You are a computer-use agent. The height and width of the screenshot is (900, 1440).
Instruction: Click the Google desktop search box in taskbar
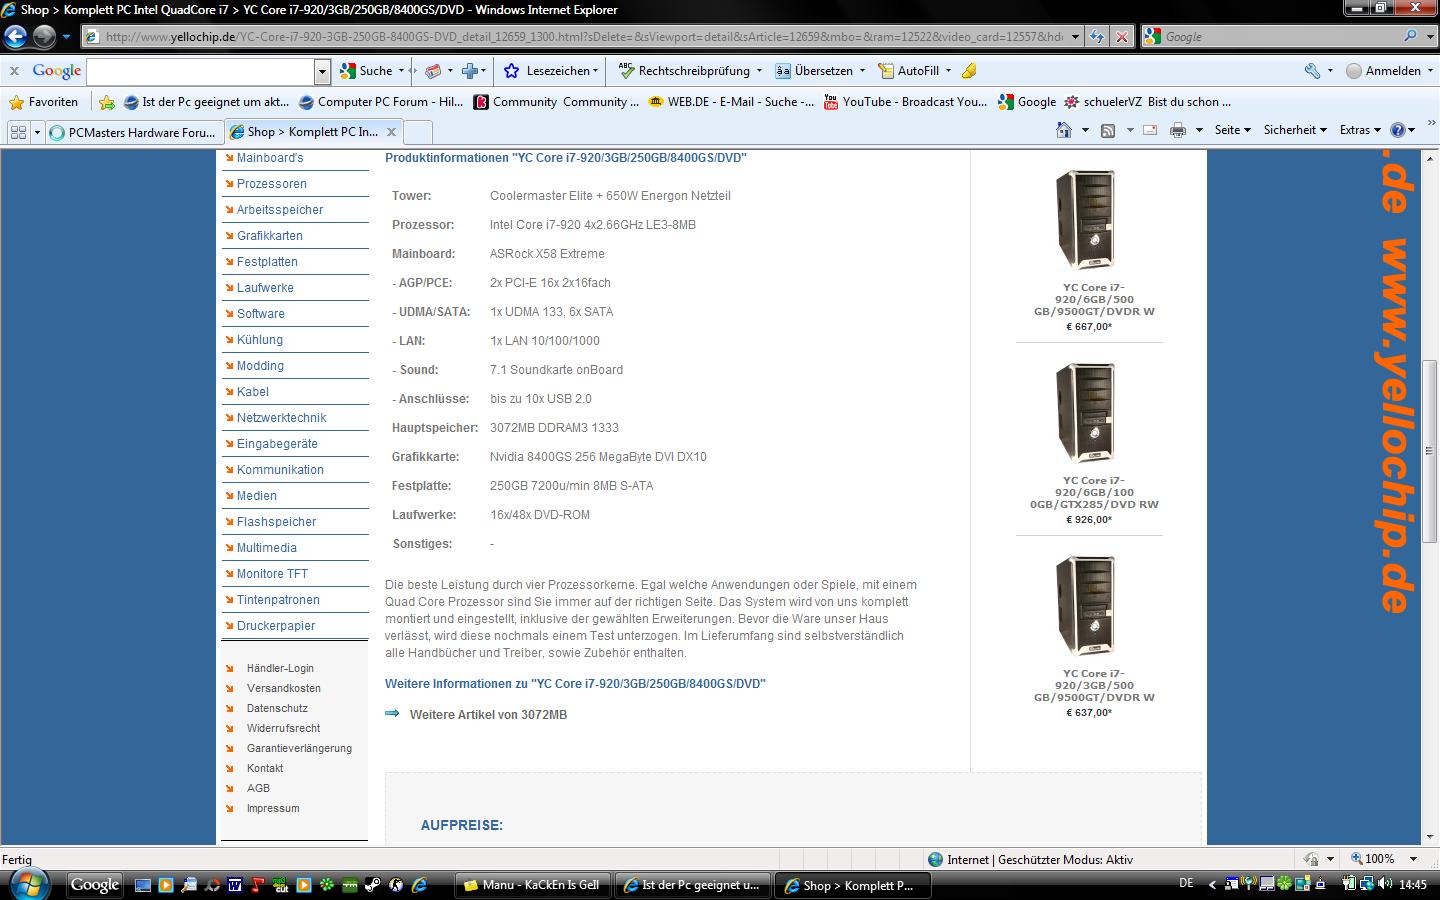point(95,885)
